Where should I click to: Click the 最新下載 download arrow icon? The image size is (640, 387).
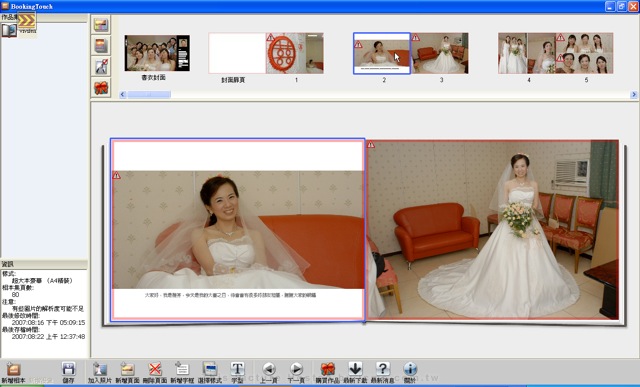click(355, 369)
